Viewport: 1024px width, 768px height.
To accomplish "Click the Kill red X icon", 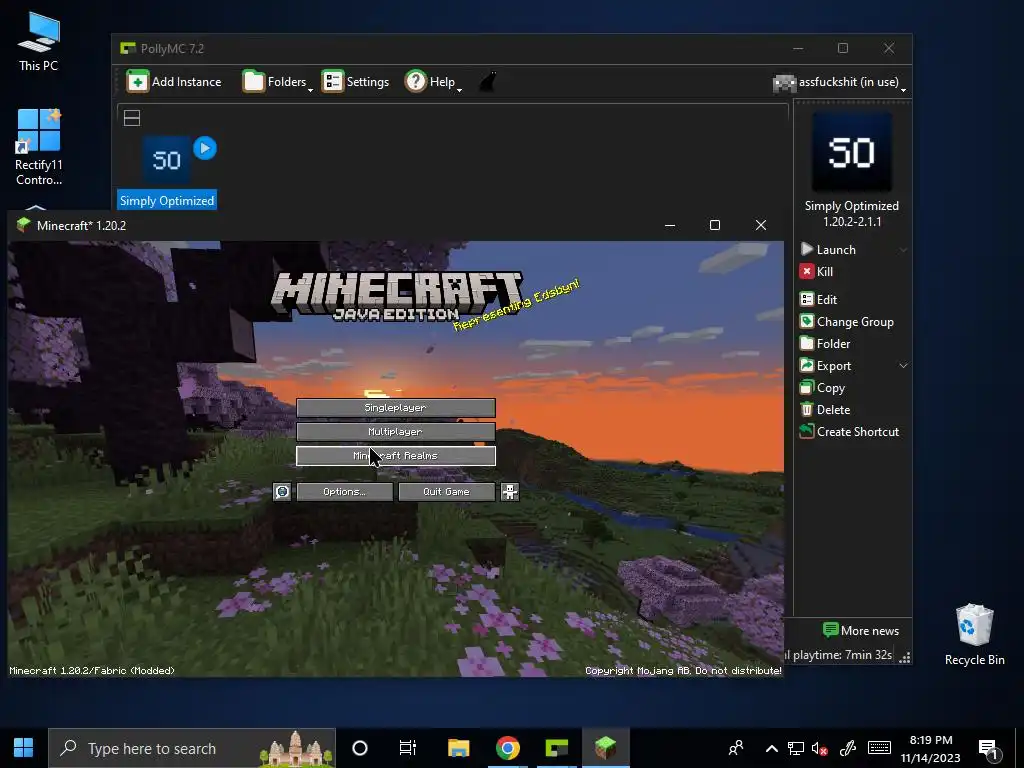I will [807, 272].
